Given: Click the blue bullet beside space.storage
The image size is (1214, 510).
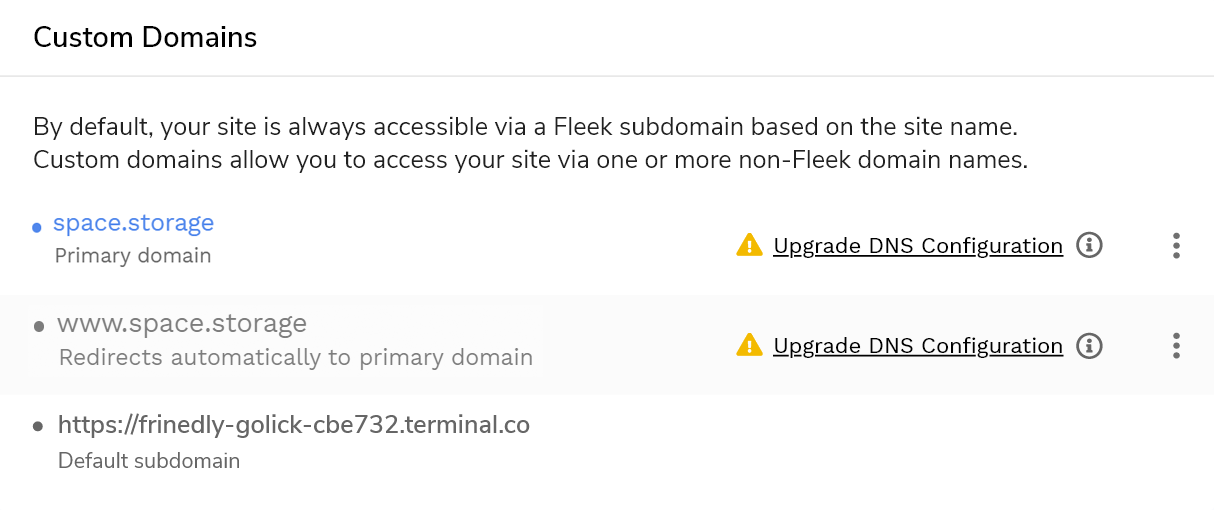Looking at the screenshot, I should [x=37, y=228].
